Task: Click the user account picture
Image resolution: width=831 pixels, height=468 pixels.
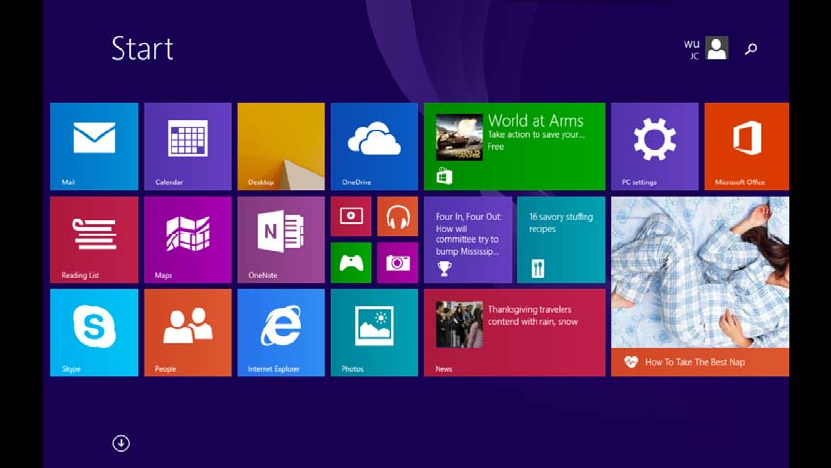Action: (x=717, y=48)
